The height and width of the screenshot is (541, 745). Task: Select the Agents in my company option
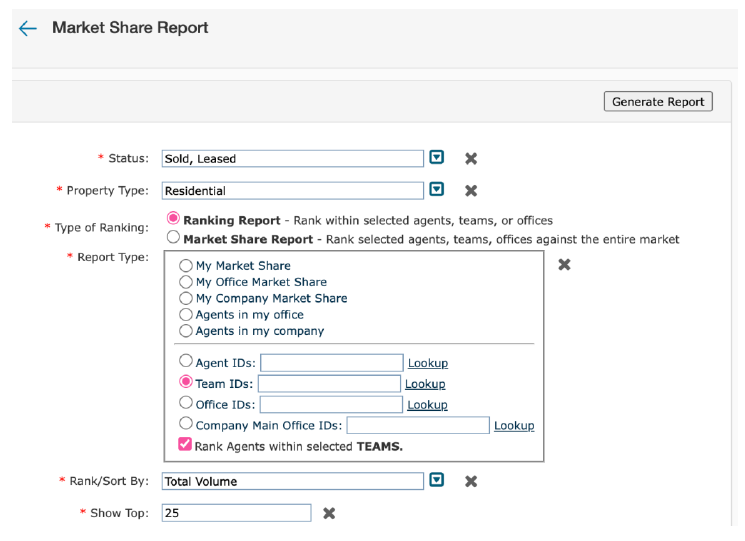point(186,331)
